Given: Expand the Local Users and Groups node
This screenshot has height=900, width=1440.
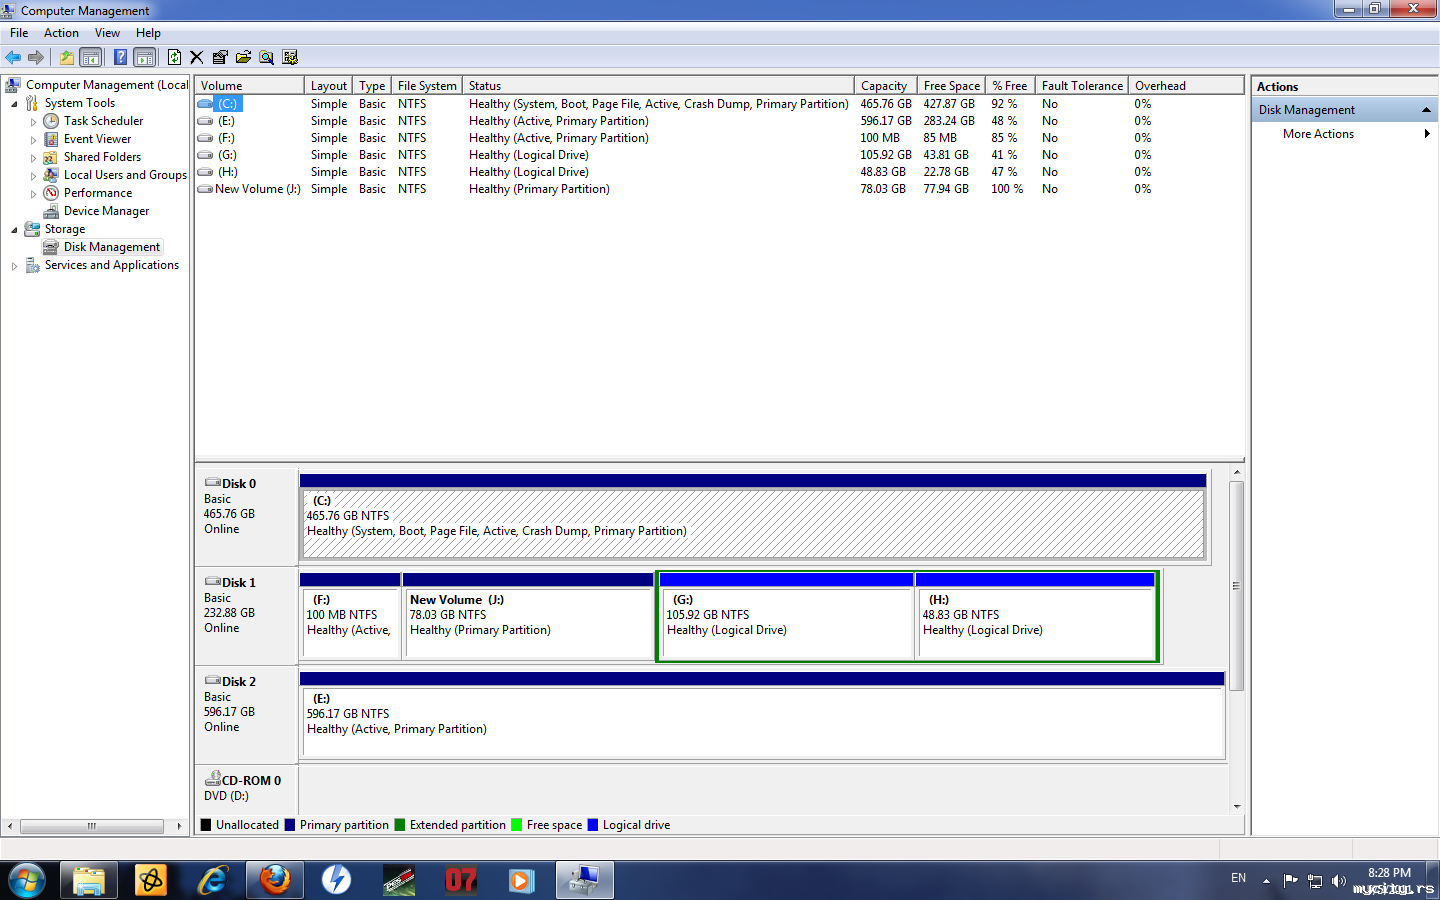Looking at the screenshot, I should click(x=33, y=176).
